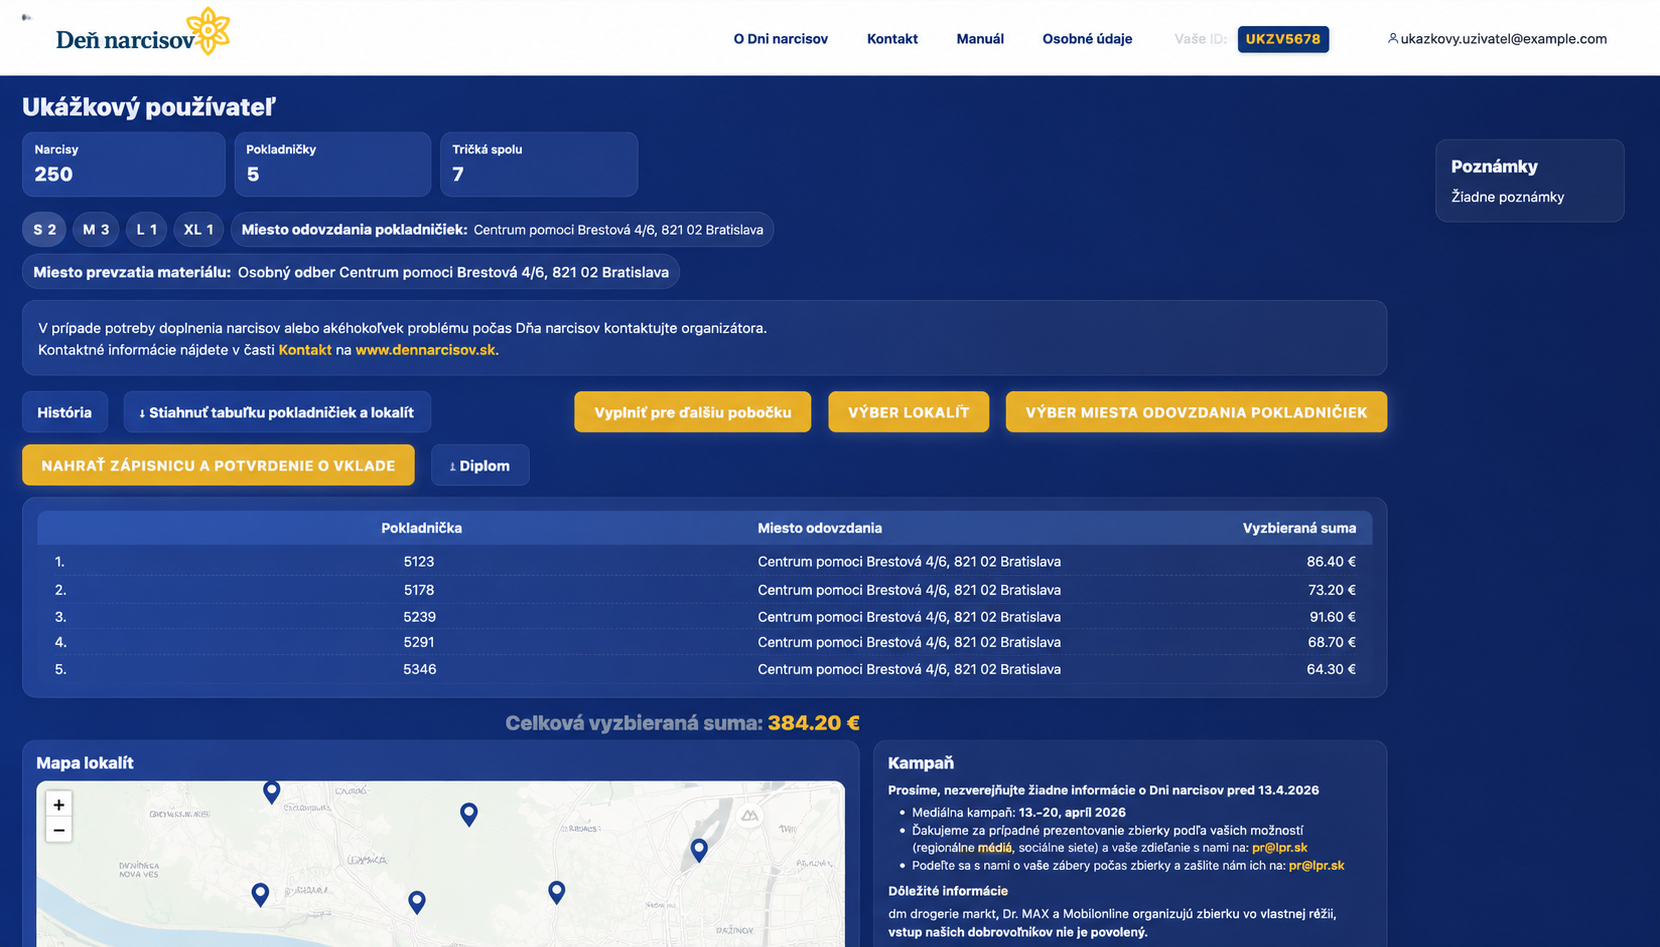Screen dimensions: 1660x947
Task: Select the Narcisy 250 stat card
Action: point(124,164)
